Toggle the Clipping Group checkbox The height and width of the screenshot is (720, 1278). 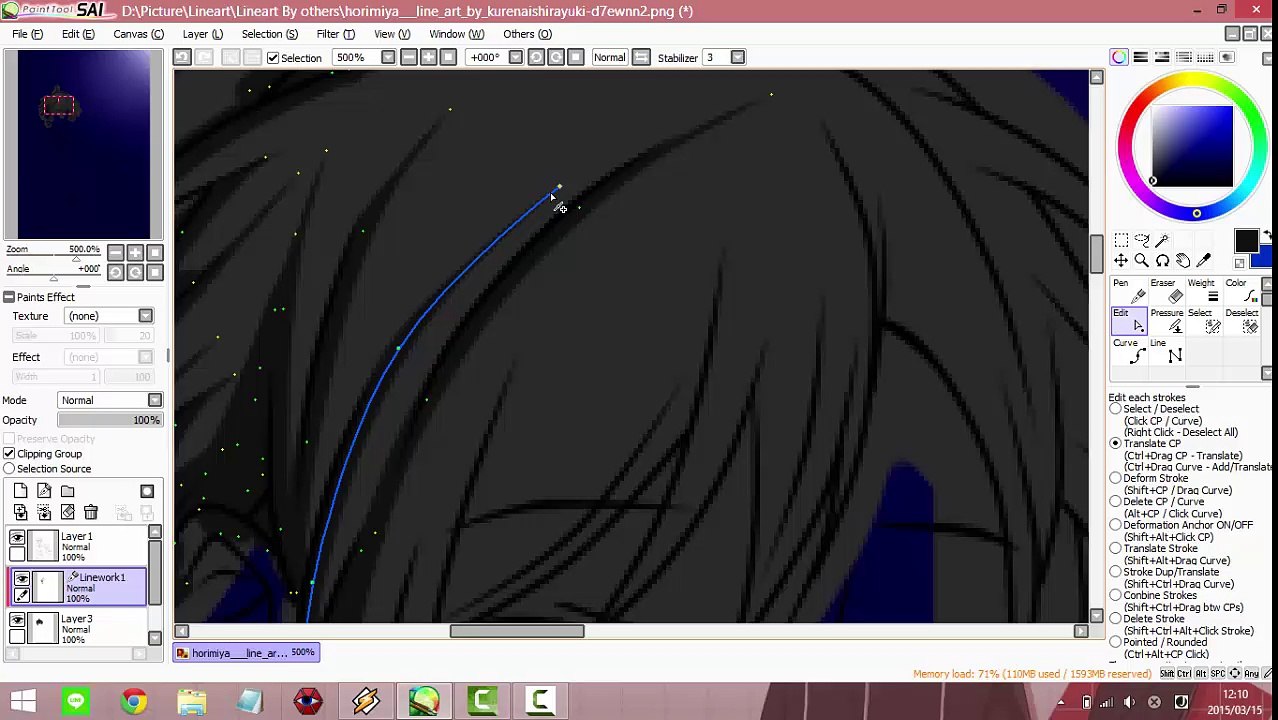click(x=9, y=454)
